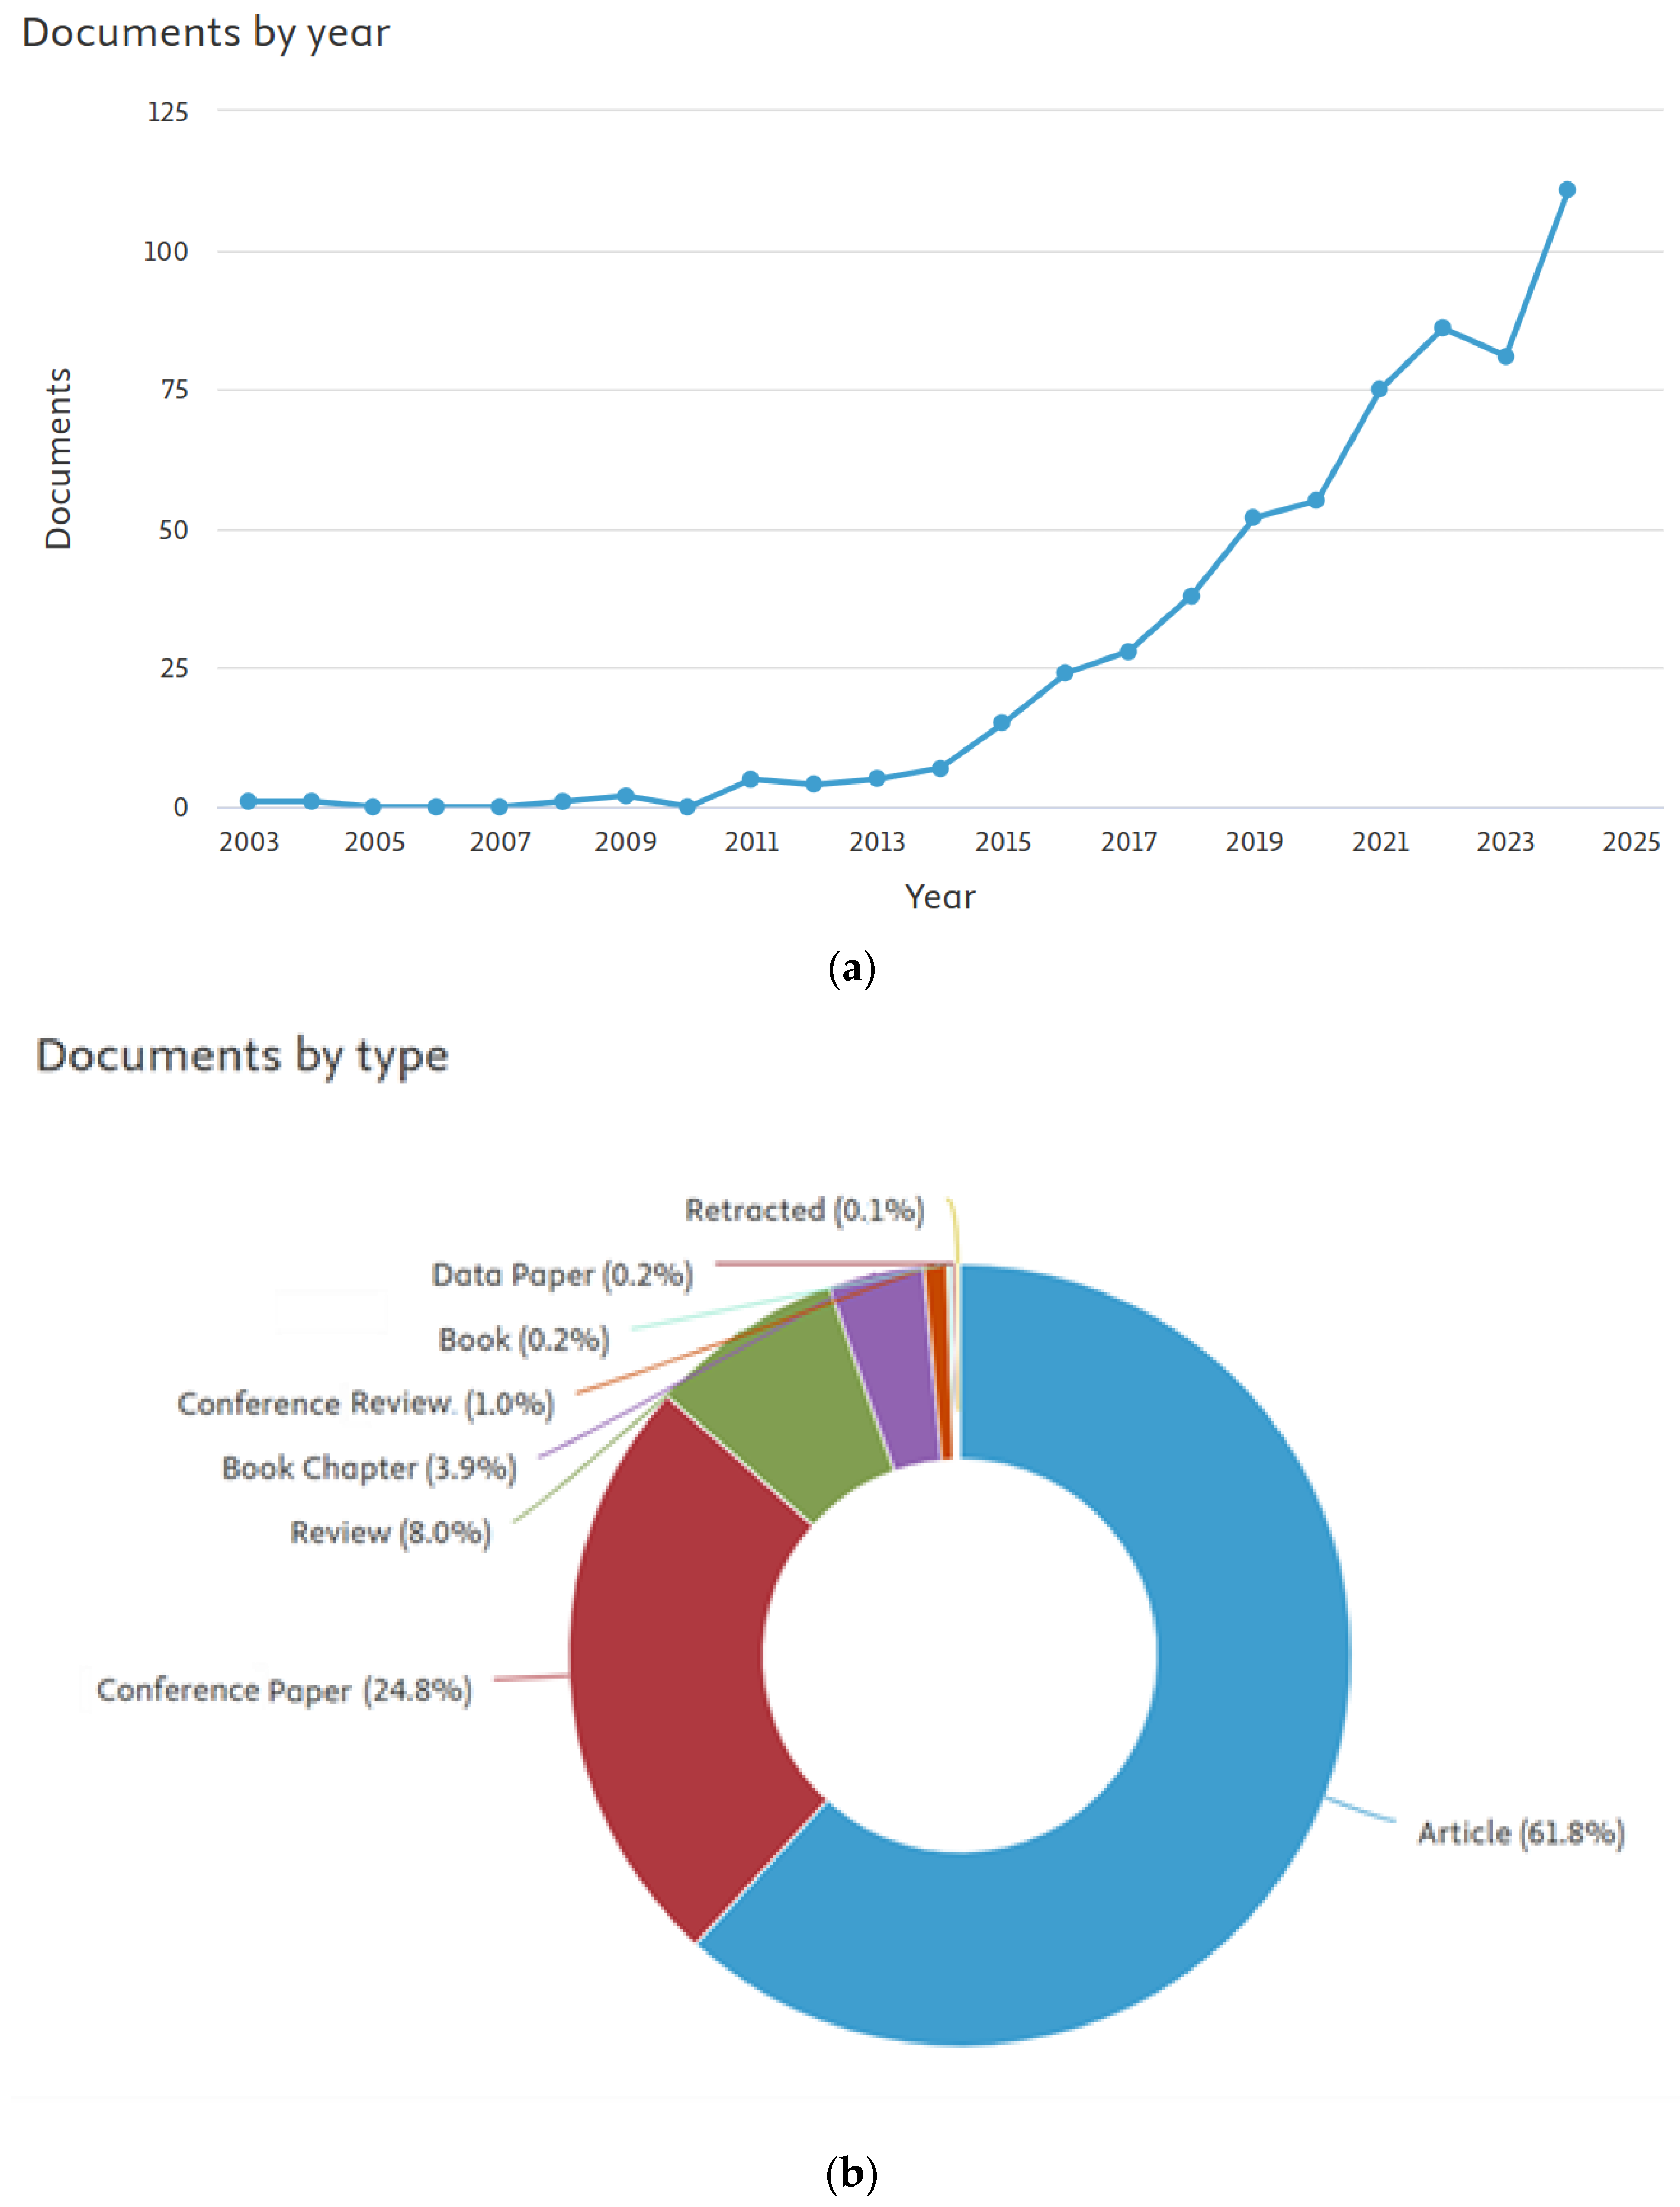Select the 2019 data point marker
Screen dimensions: 1680x2207
pyautogui.click(x=1252, y=517)
